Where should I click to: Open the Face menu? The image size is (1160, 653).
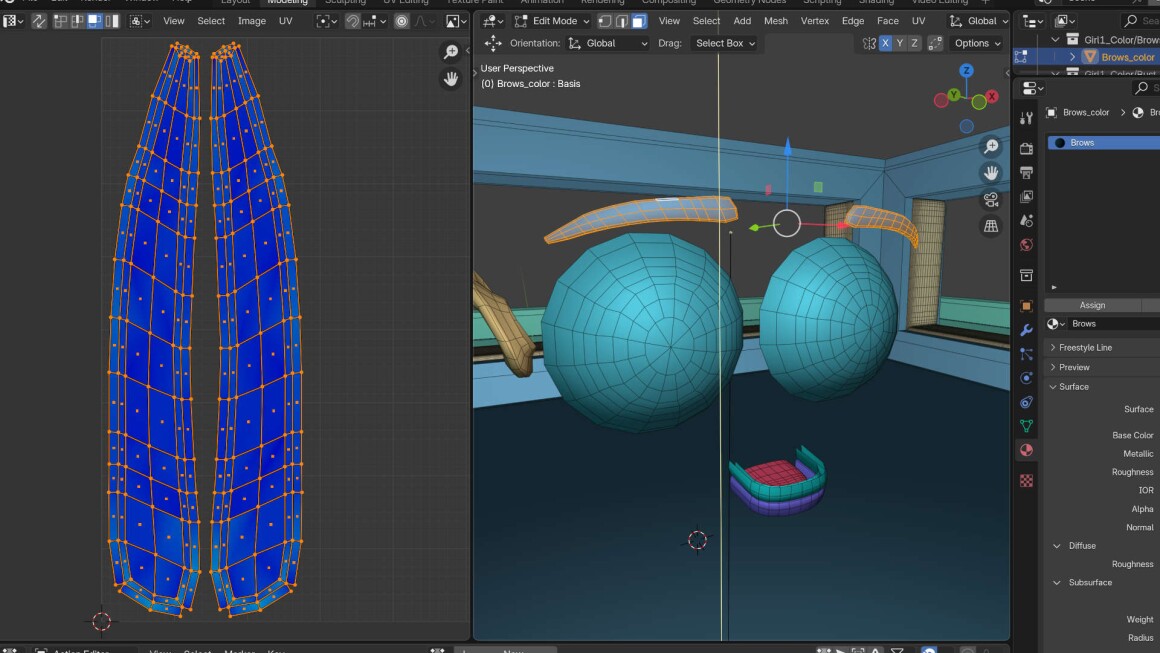click(x=888, y=21)
